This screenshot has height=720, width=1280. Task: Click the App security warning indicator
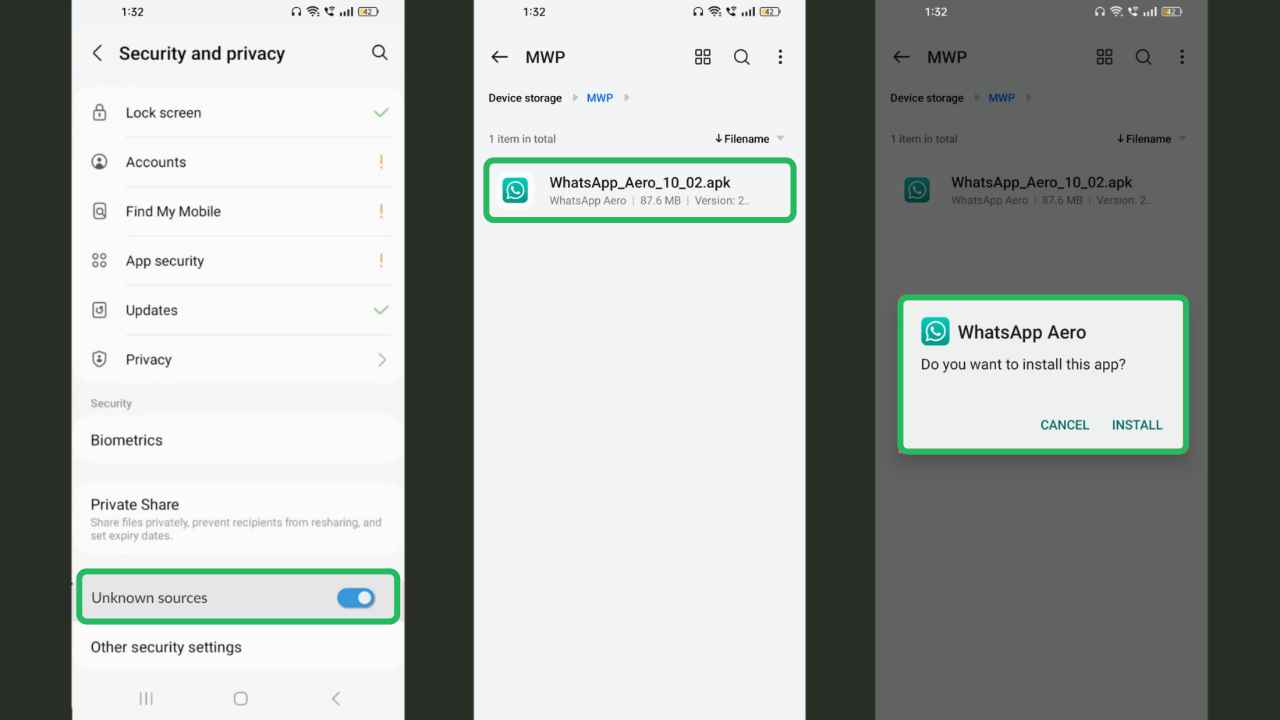[381, 261]
